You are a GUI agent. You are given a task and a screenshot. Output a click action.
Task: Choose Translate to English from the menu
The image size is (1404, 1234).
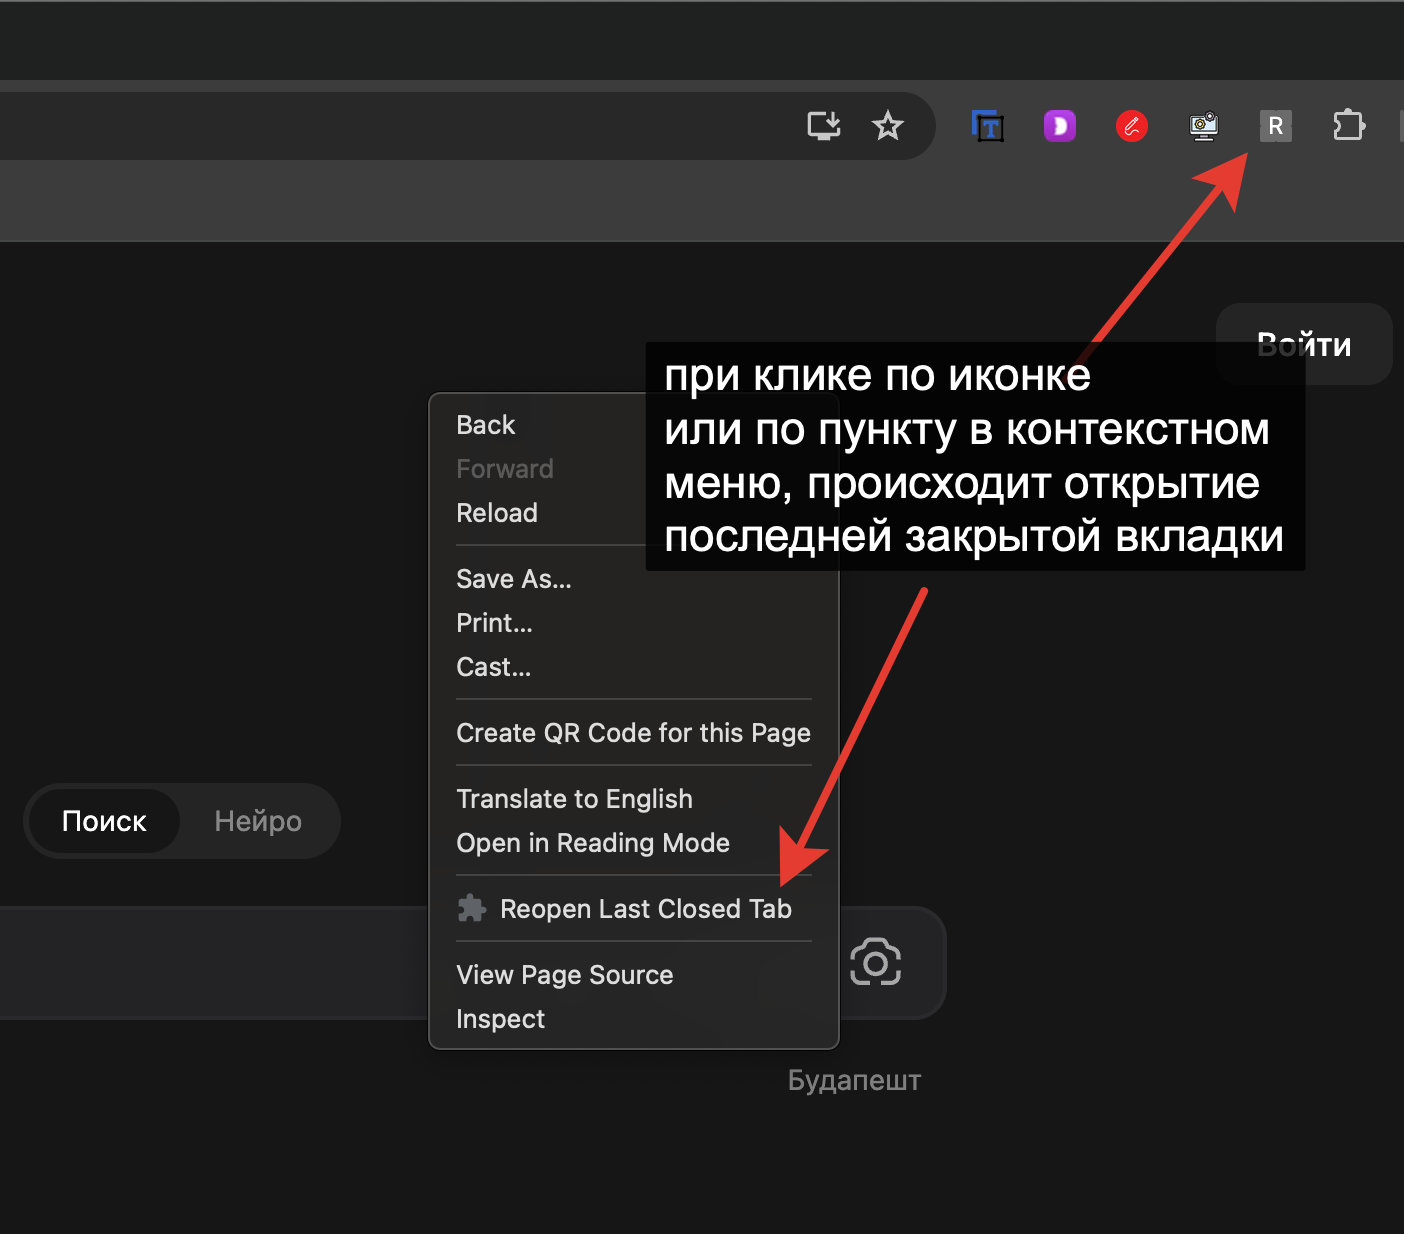click(x=574, y=798)
